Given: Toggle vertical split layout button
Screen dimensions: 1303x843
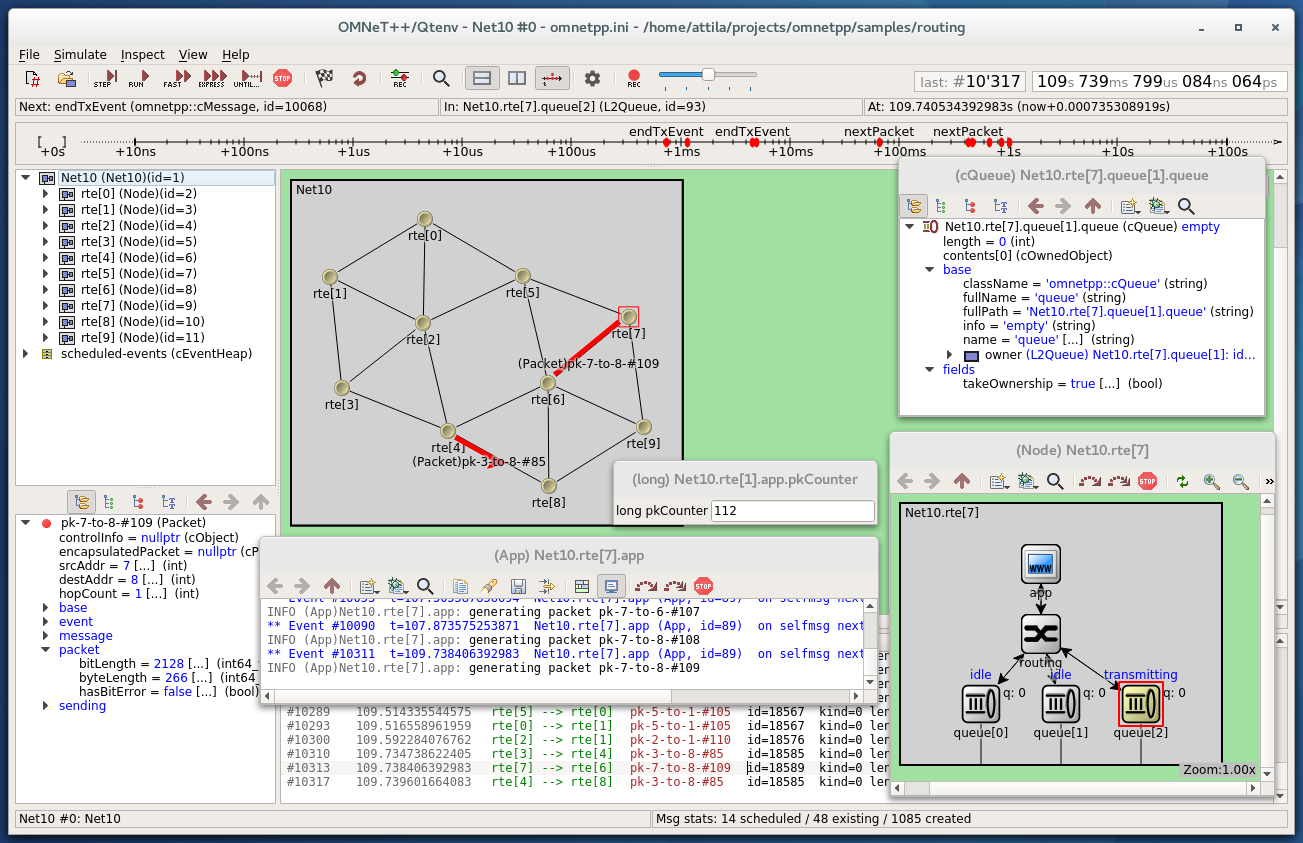Looking at the screenshot, I should pyautogui.click(x=481, y=78).
